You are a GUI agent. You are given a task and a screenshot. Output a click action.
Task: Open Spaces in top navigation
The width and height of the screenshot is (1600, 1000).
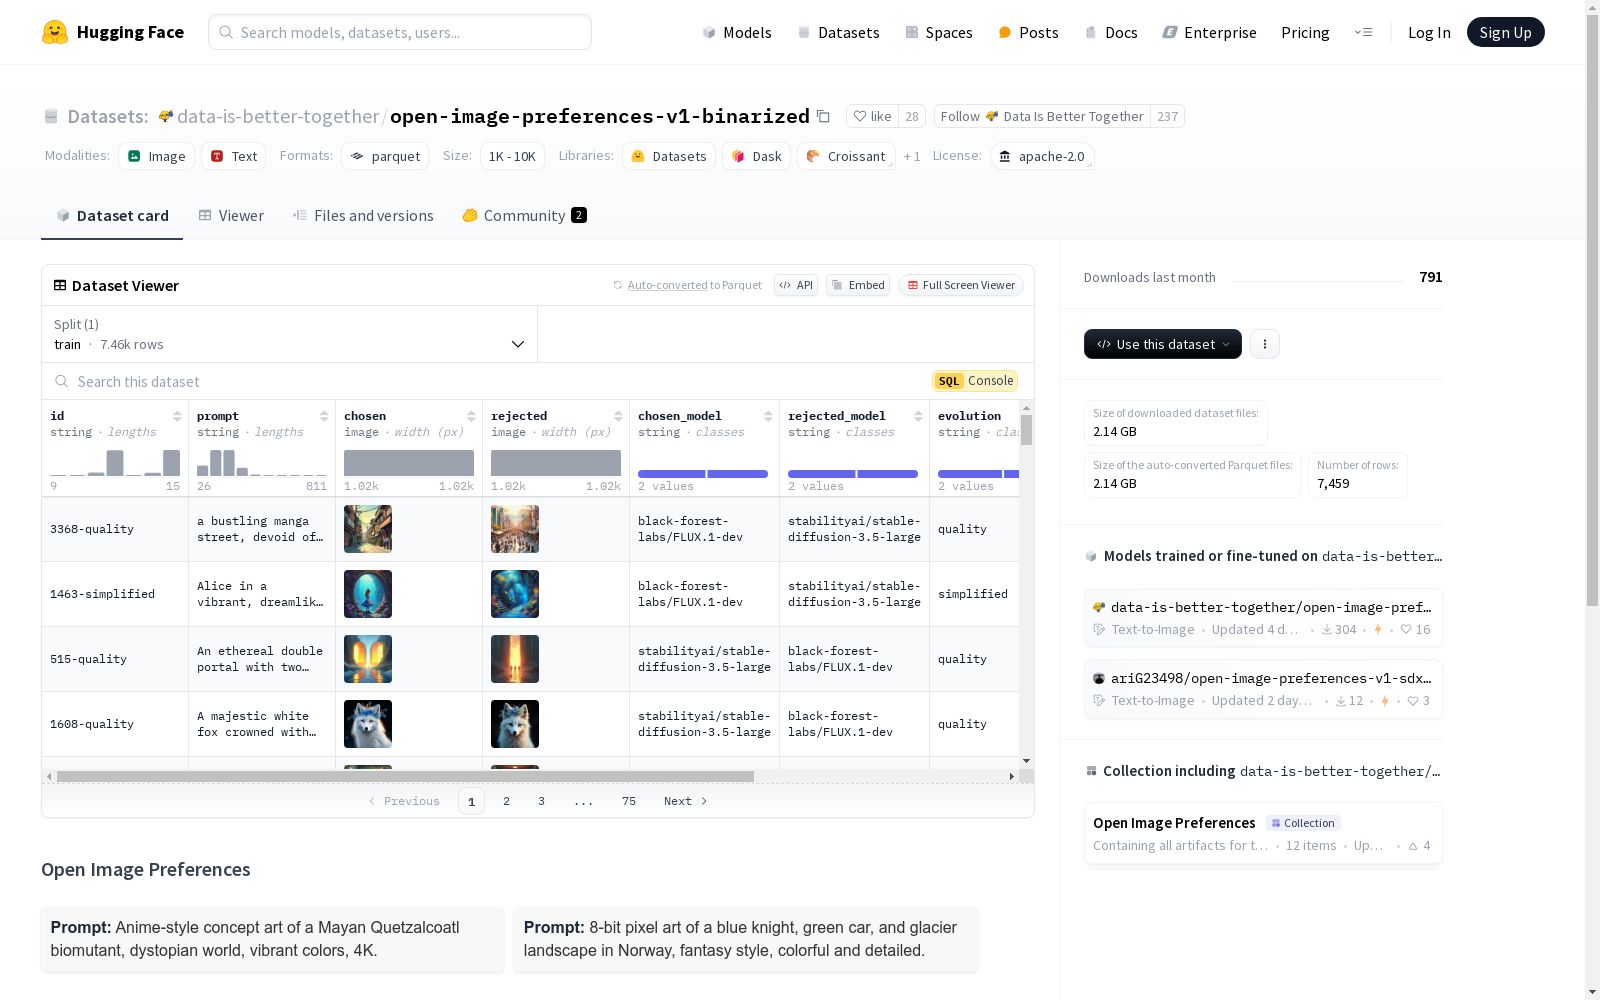(939, 32)
